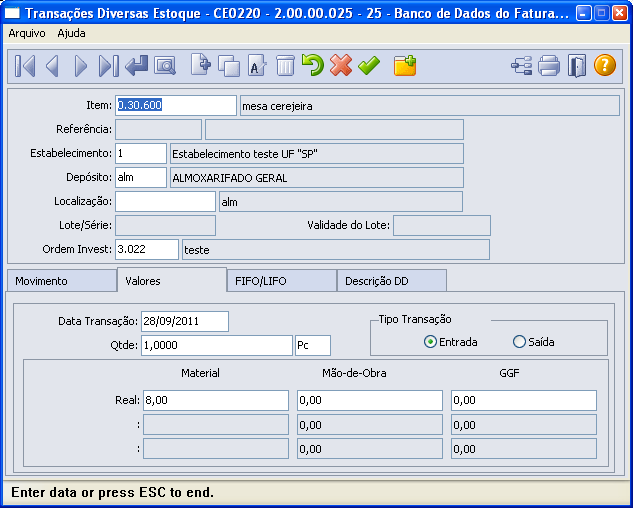The height and width of the screenshot is (508, 633).
Task: Click the 'Tipo Transação' group label
Action: pos(415,319)
